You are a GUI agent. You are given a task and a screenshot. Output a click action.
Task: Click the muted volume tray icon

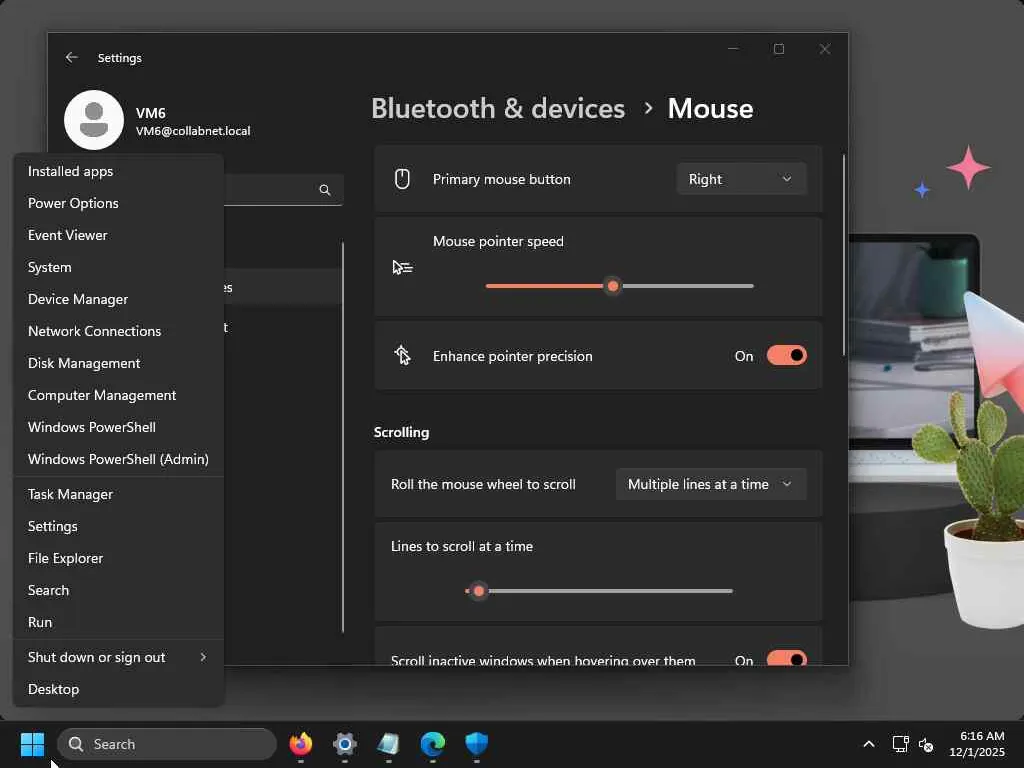(x=926, y=745)
